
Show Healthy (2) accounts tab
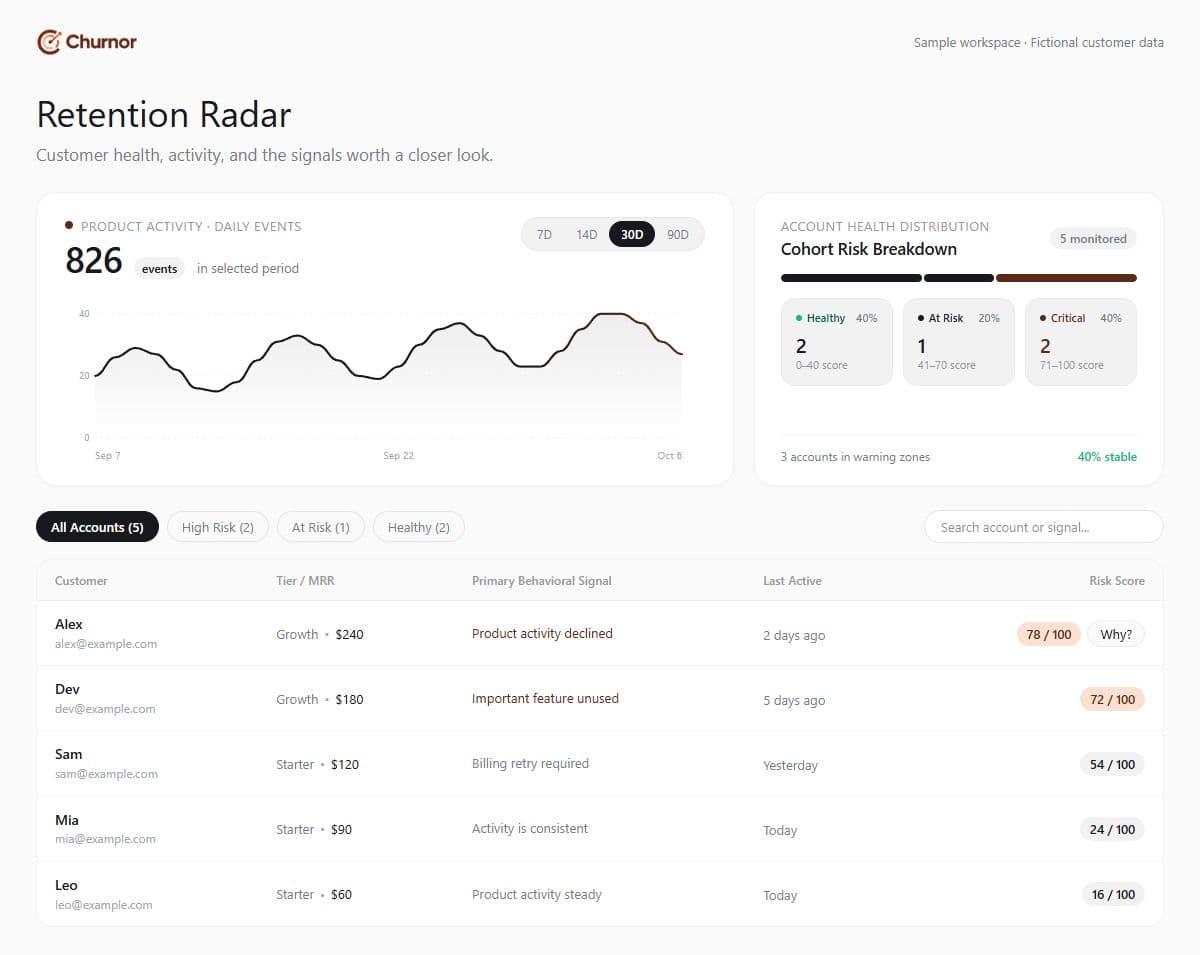pyautogui.click(x=419, y=527)
